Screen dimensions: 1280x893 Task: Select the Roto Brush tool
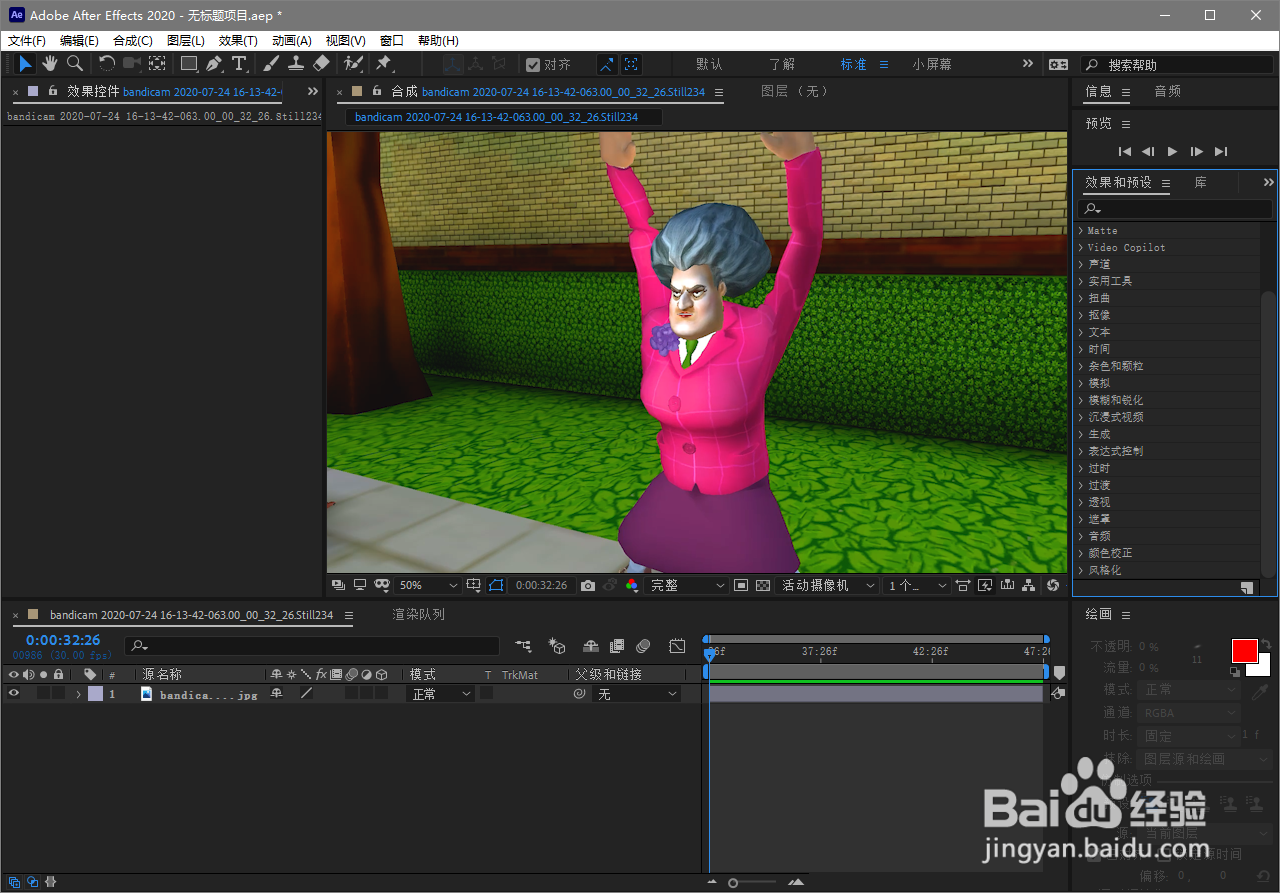pyautogui.click(x=353, y=64)
